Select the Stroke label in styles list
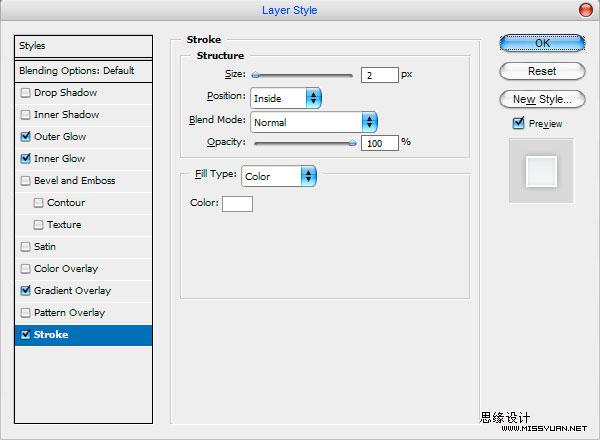Viewport: 600px width, 440px height. click(51, 335)
